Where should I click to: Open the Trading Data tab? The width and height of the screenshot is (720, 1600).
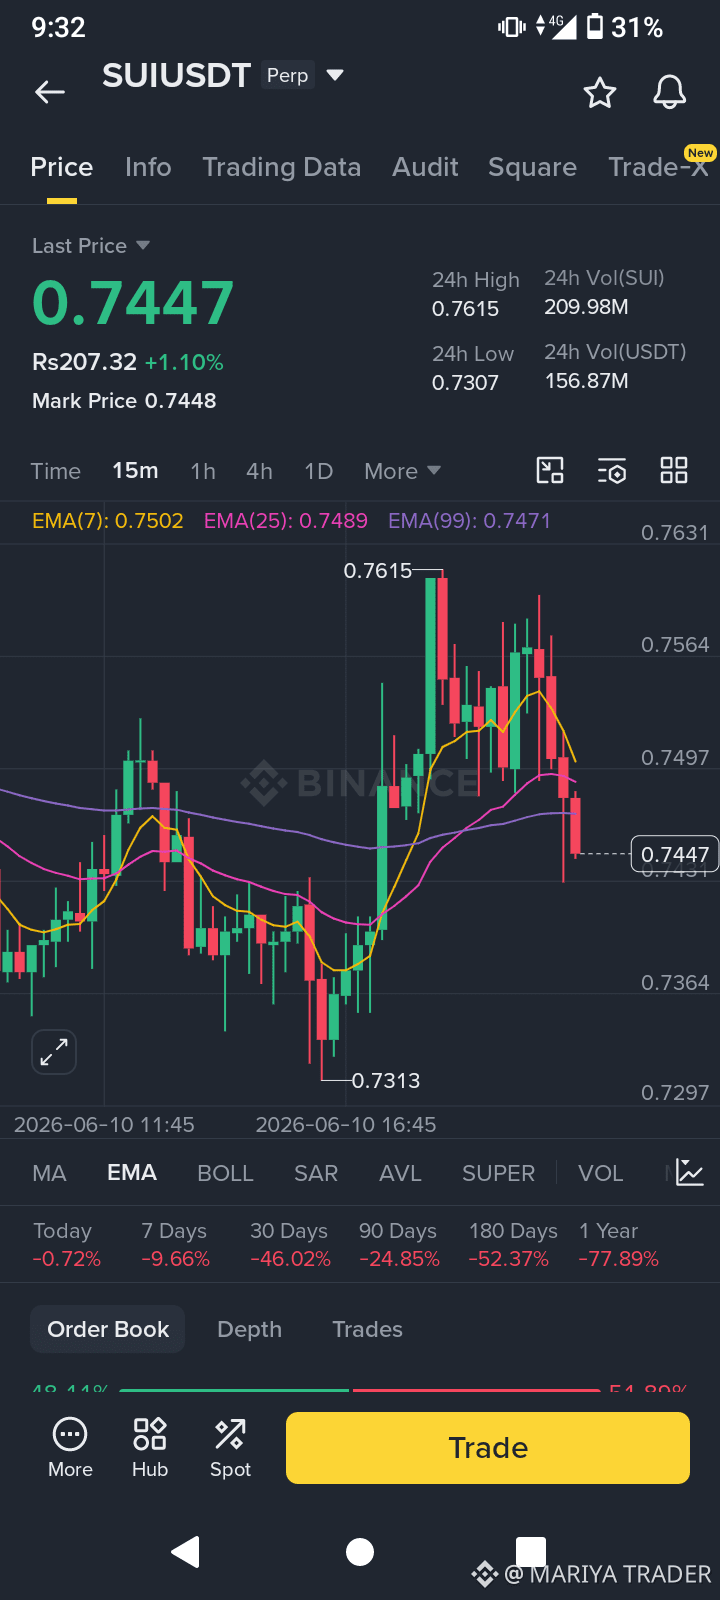[282, 167]
